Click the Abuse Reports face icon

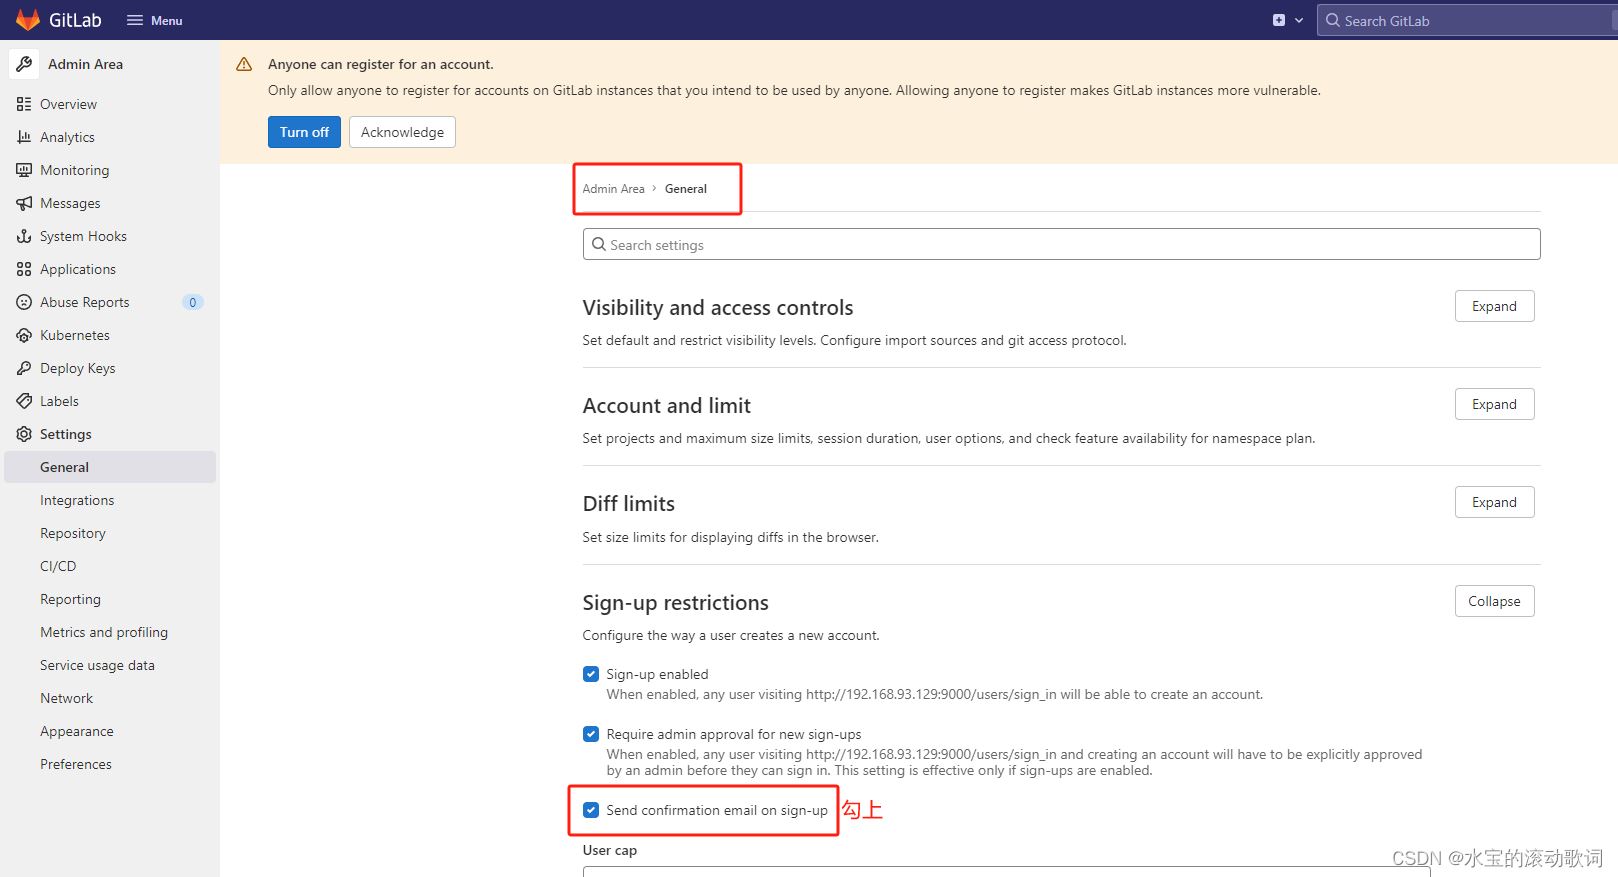click(24, 302)
